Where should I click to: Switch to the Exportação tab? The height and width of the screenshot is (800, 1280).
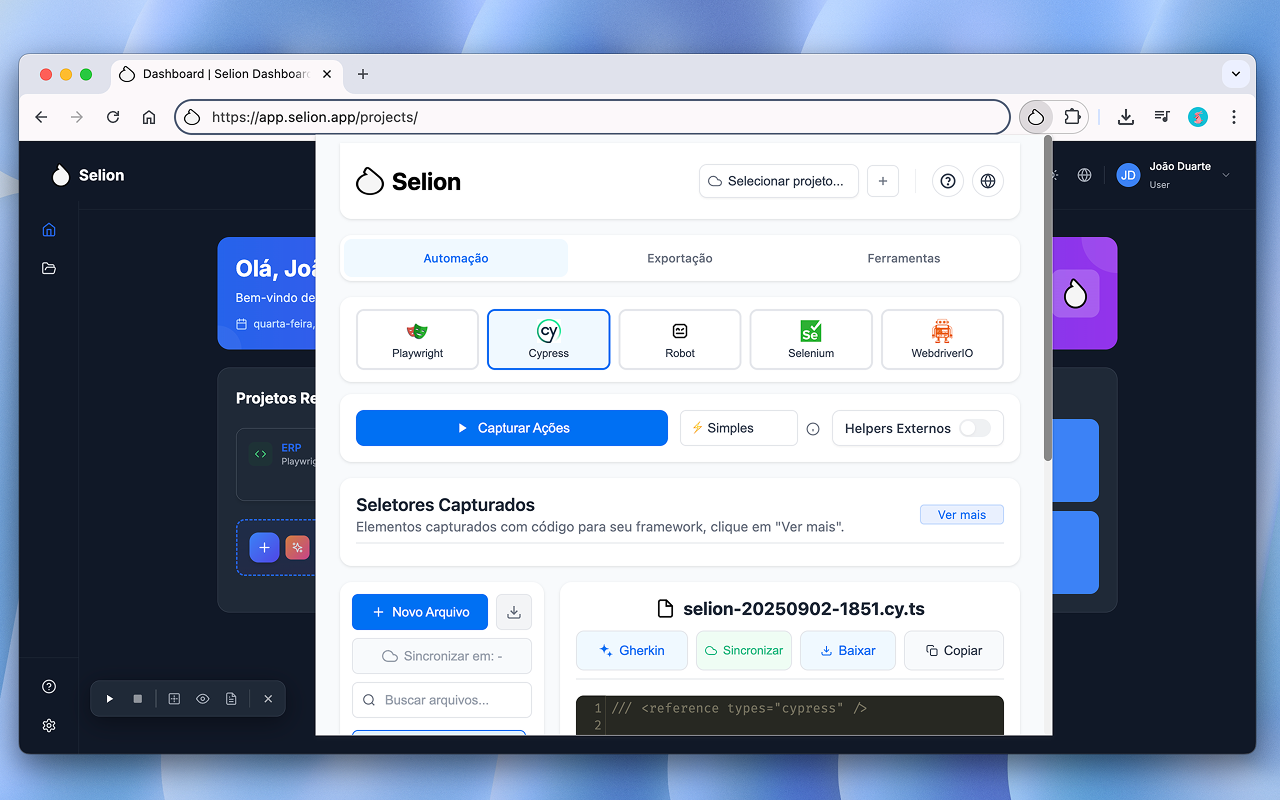coord(679,258)
